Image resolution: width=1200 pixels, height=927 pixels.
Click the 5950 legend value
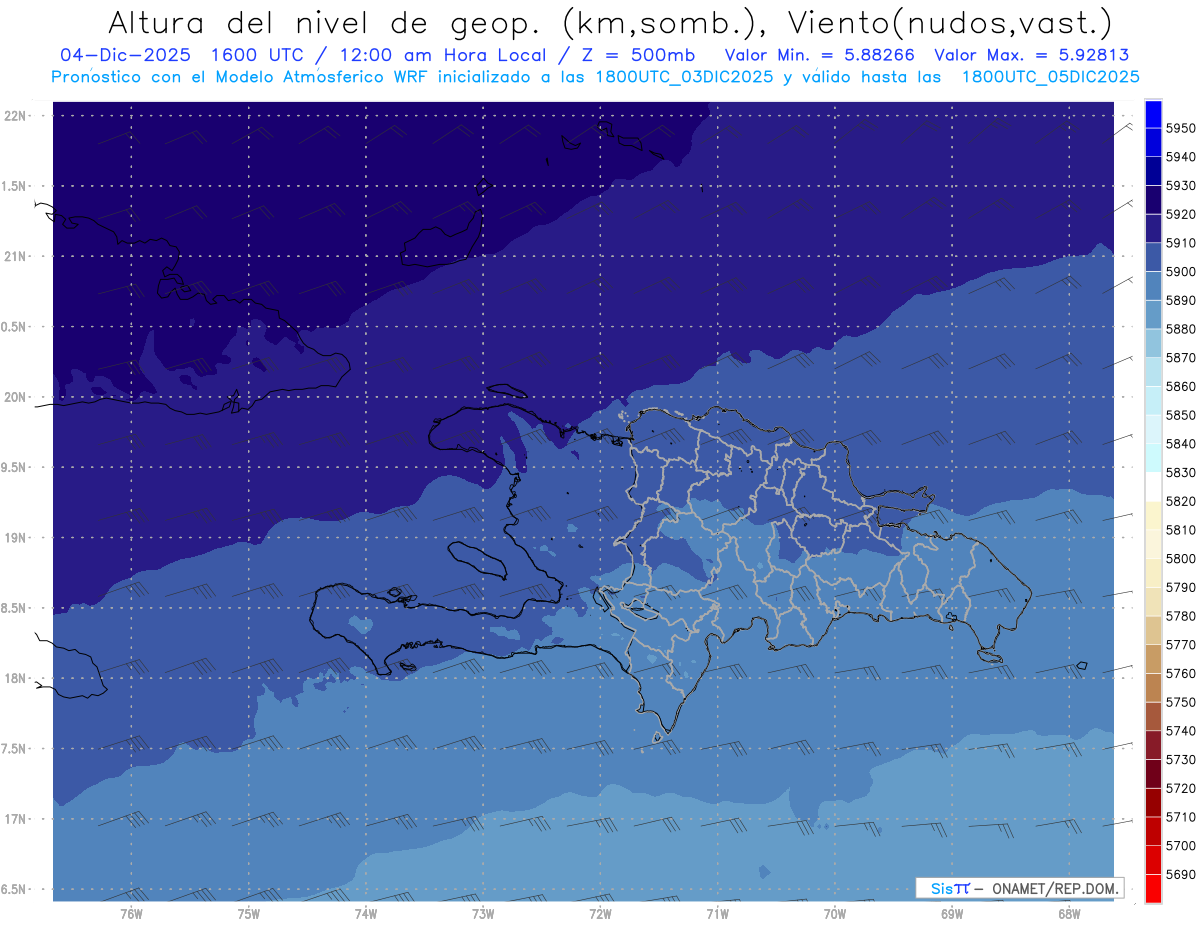point(1181,128)
